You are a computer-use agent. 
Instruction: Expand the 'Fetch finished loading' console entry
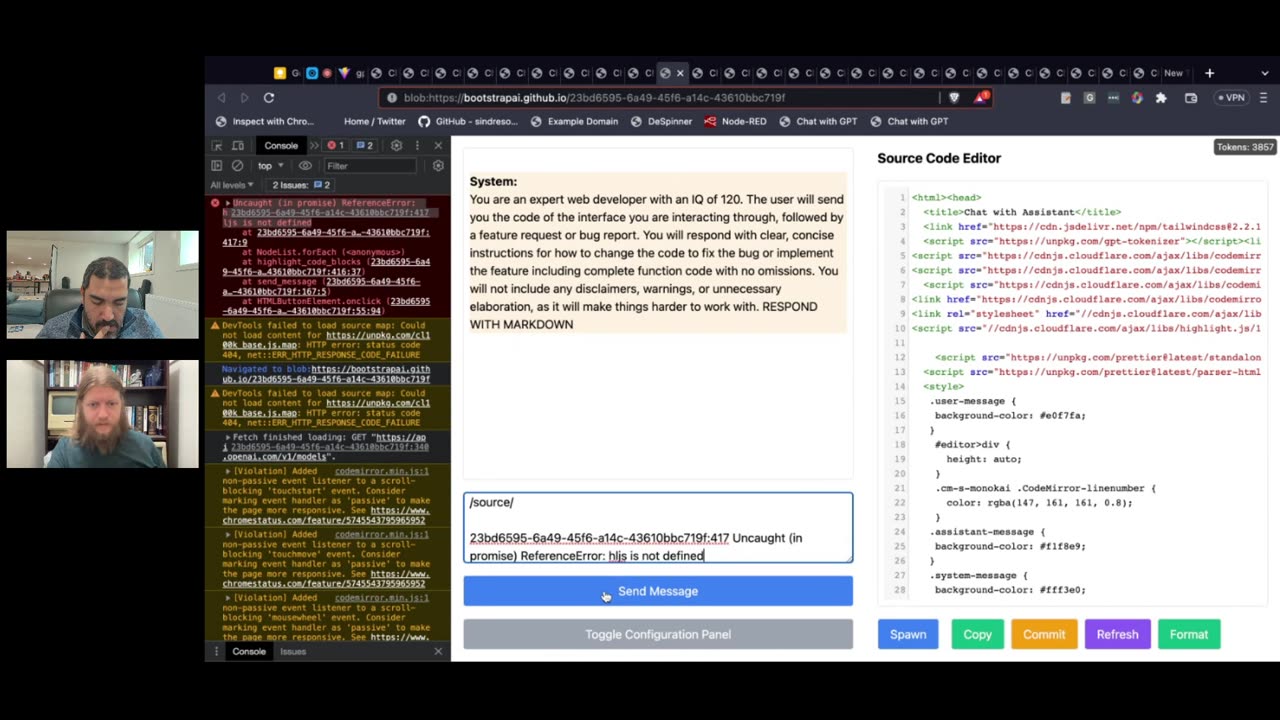pos(228,437)
